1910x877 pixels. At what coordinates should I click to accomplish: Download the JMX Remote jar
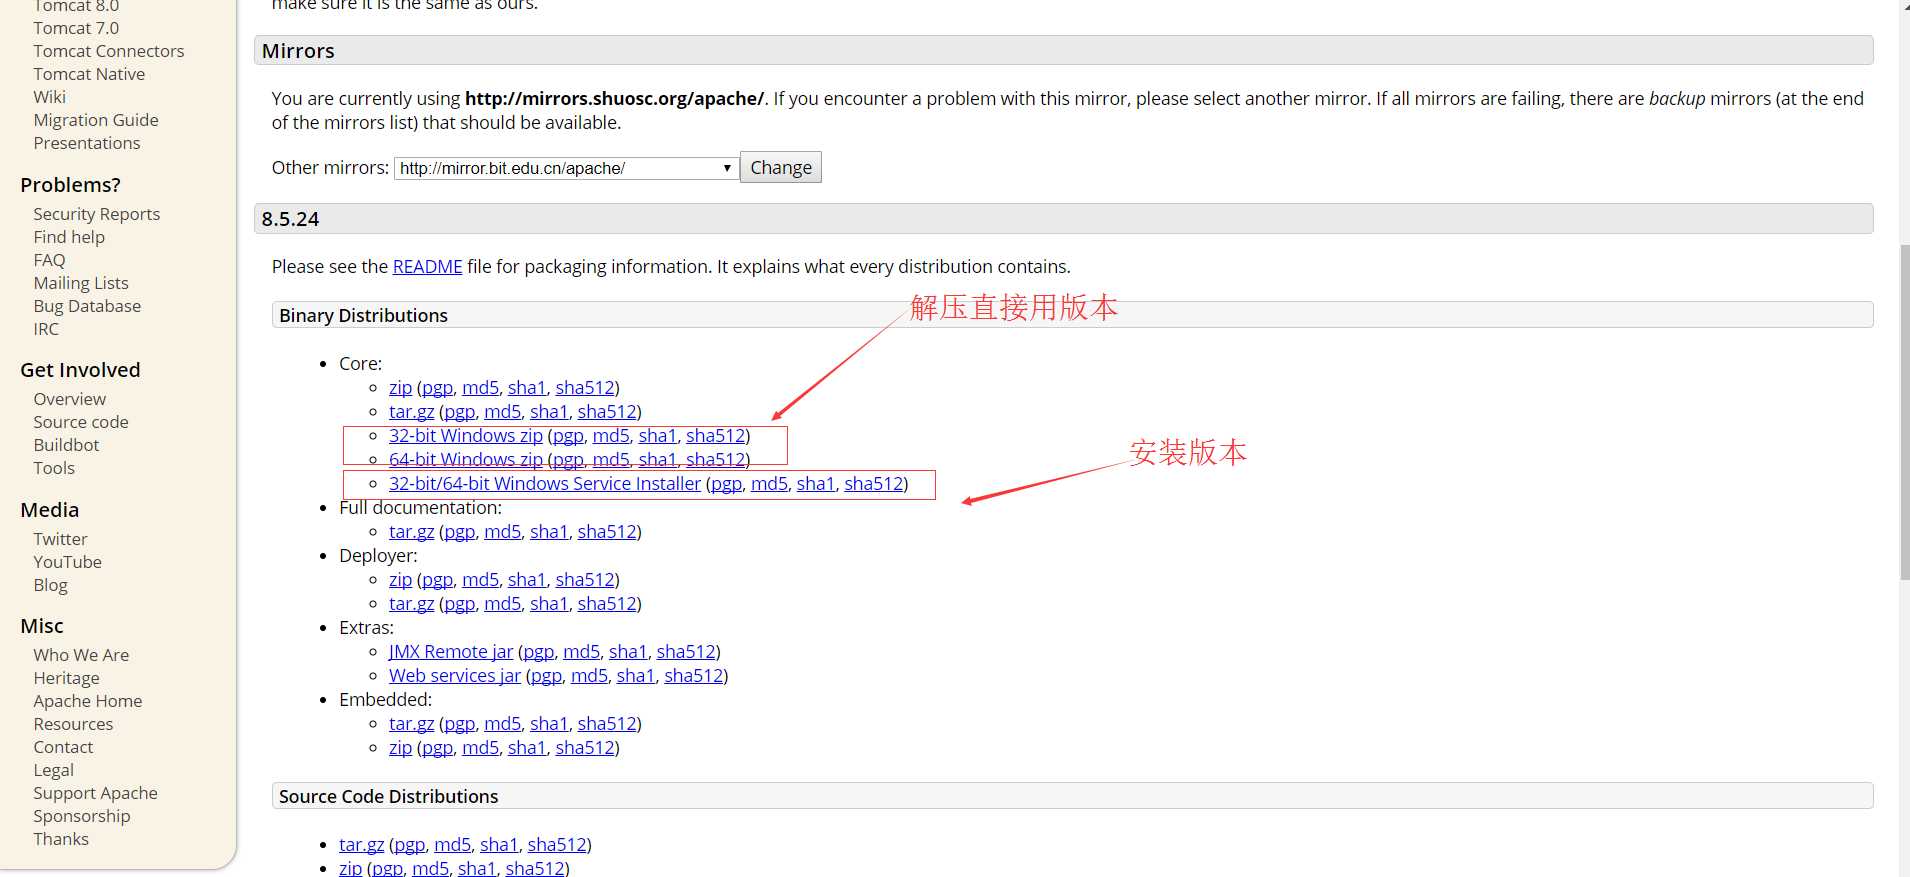(451, 651)
